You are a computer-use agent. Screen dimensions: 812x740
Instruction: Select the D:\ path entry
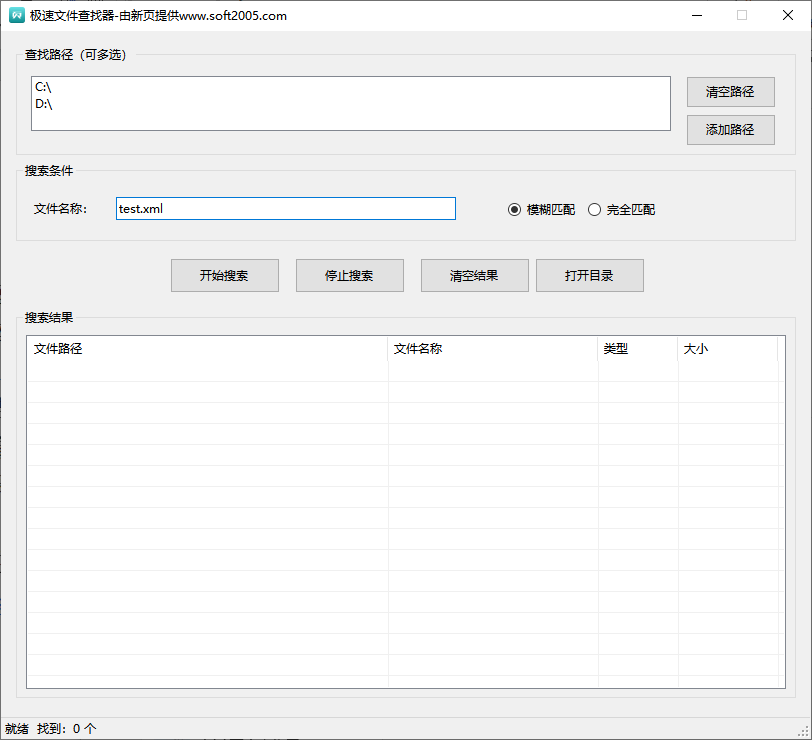point(43,103)
